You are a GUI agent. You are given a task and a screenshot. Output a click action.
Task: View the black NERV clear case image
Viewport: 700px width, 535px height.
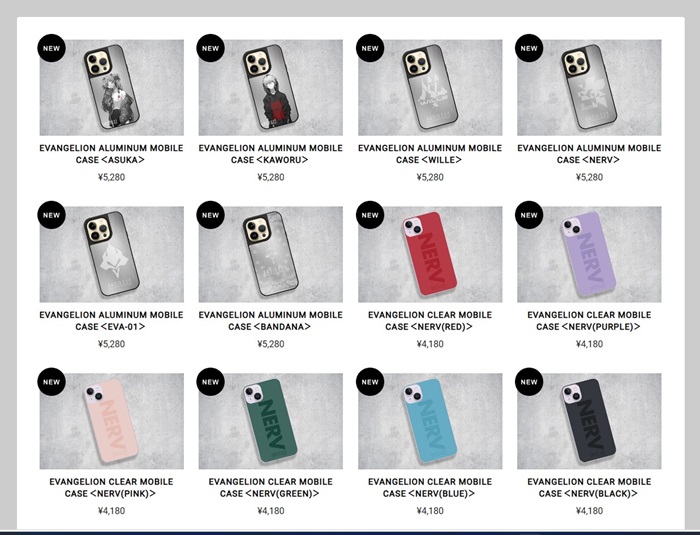coord(589,421)
